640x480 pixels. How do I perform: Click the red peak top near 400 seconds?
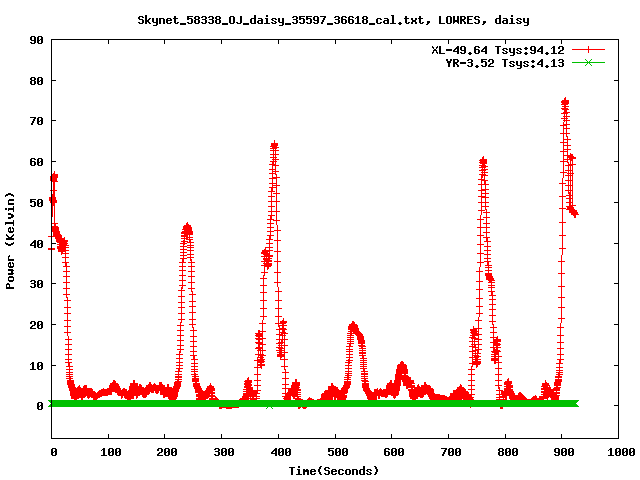pyautogui.click(x=274, y=145)
